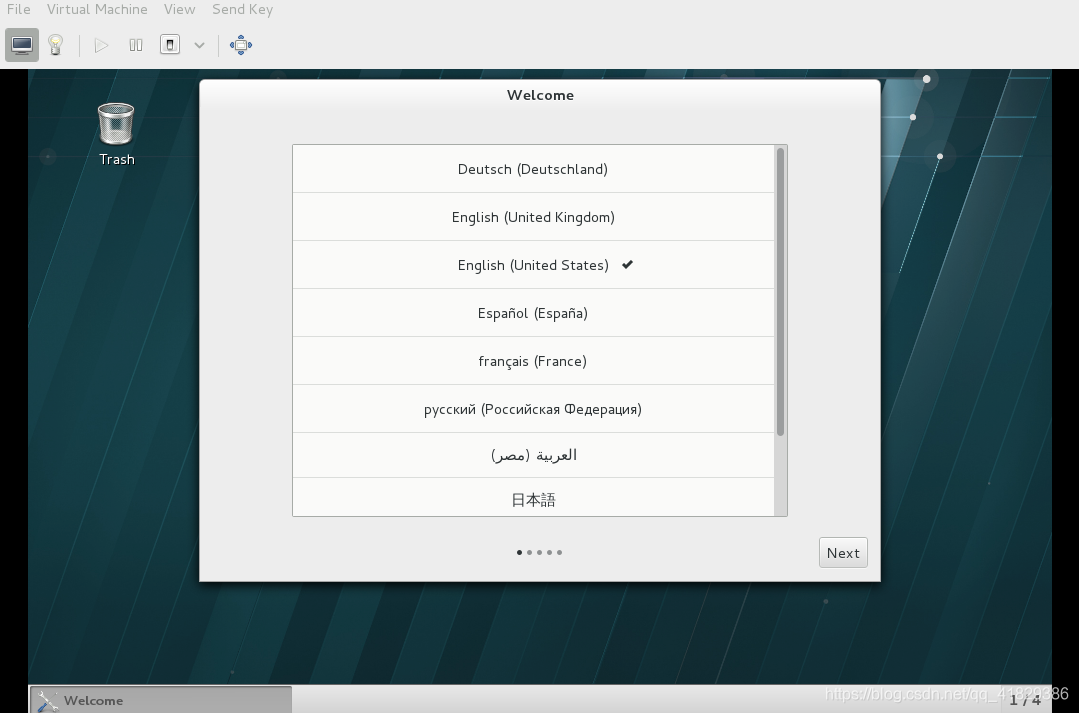The image size is (1079, 713).
Task: Open the Send Key menu
Action: pyautogui.click(x=242, y=10)
